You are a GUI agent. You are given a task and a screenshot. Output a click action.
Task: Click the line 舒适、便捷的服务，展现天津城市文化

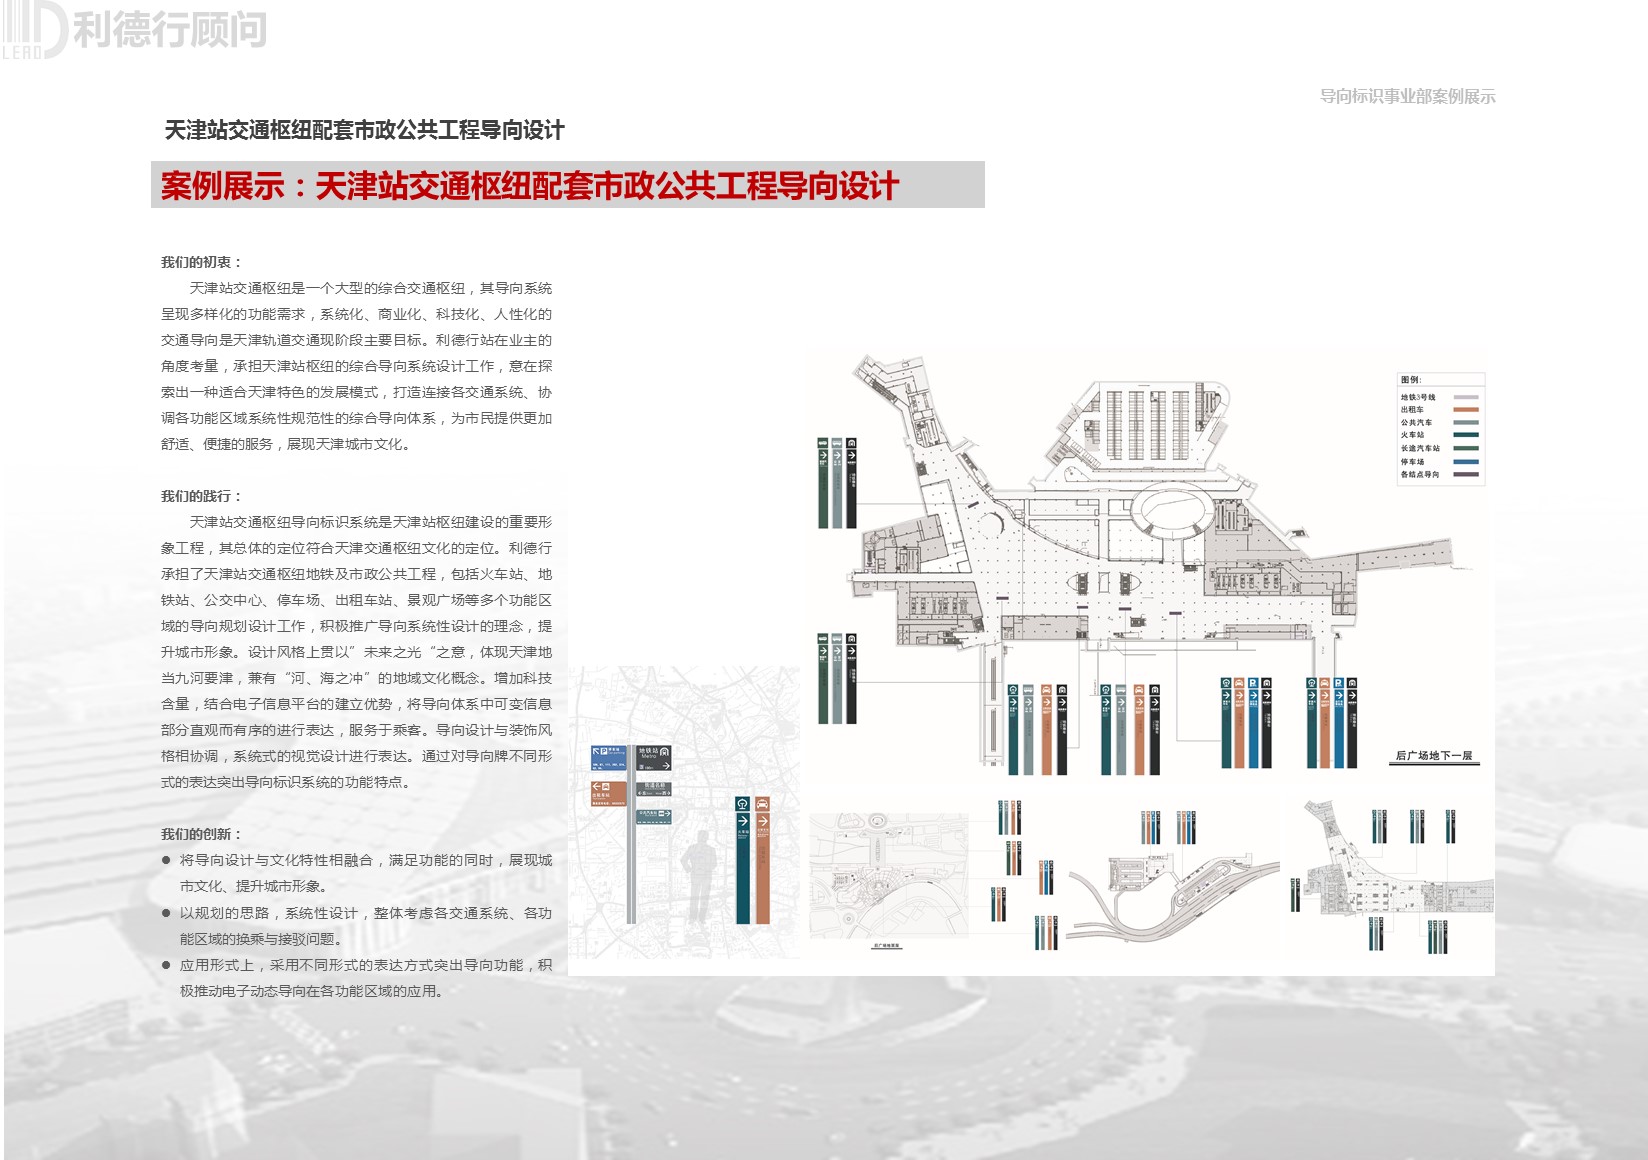click(x=286, y=444)
